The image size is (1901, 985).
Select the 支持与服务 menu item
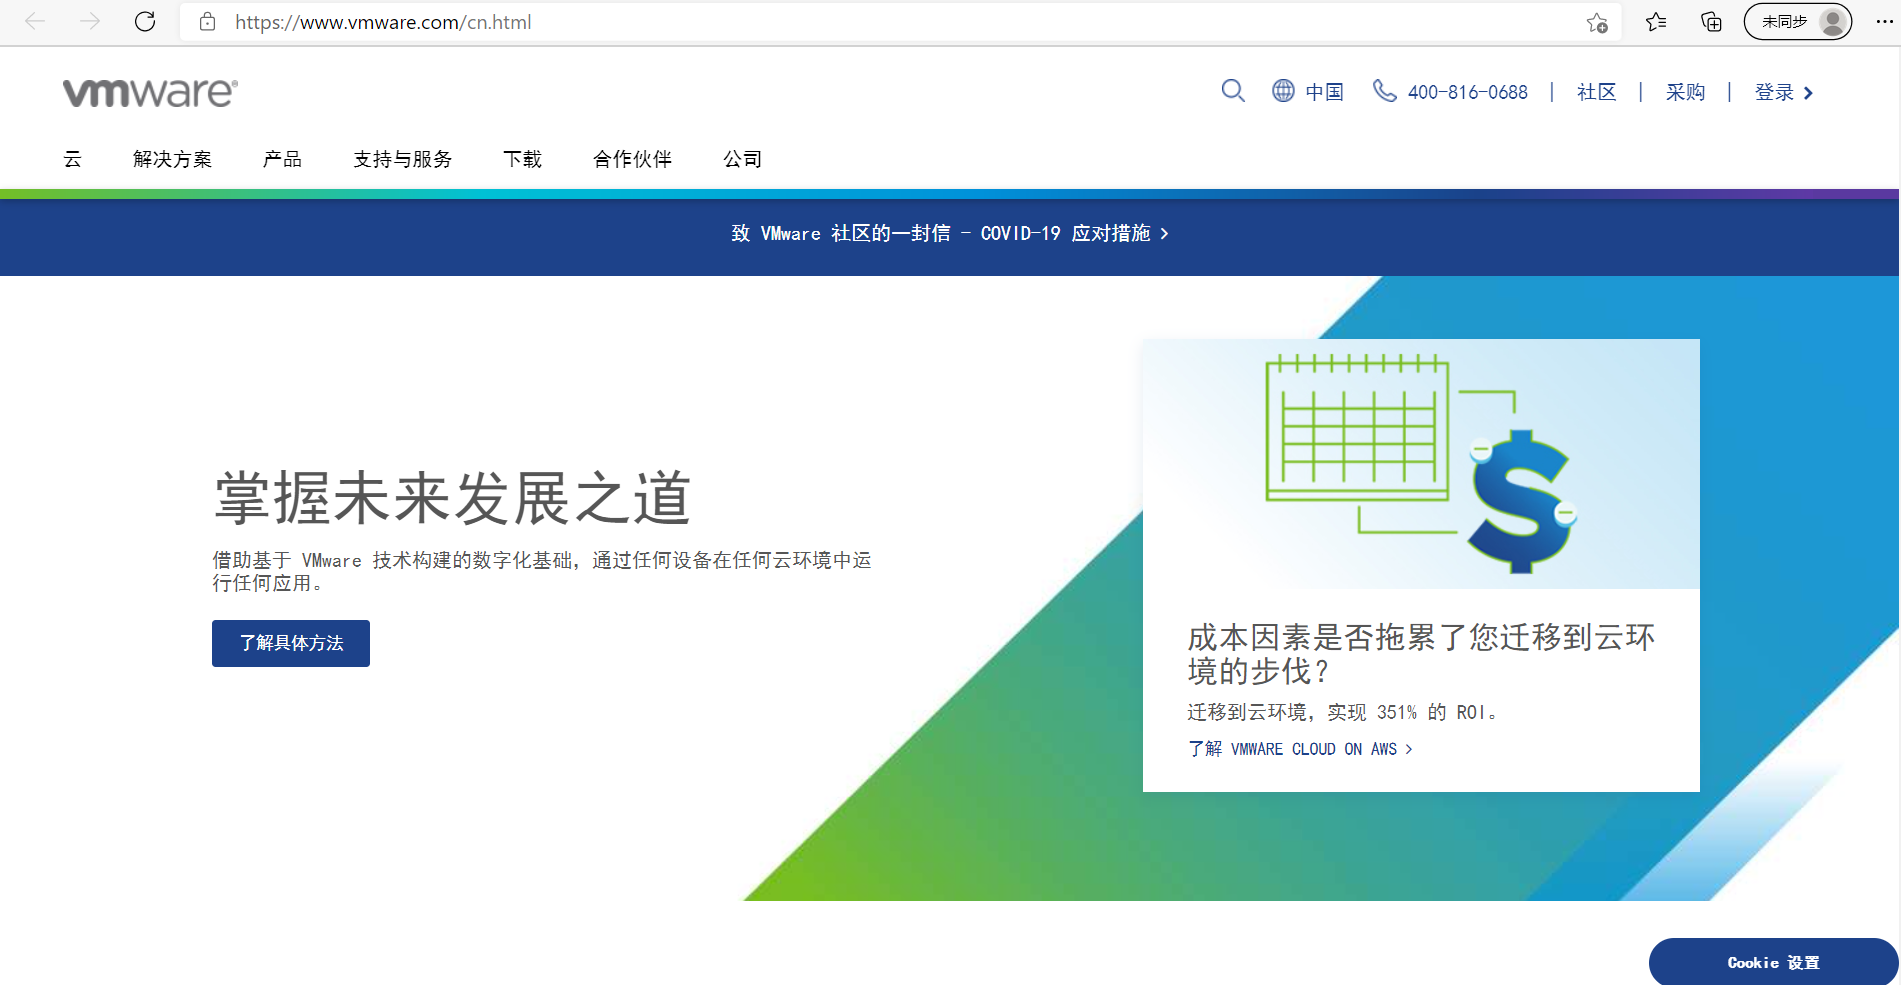pos(402,158)
